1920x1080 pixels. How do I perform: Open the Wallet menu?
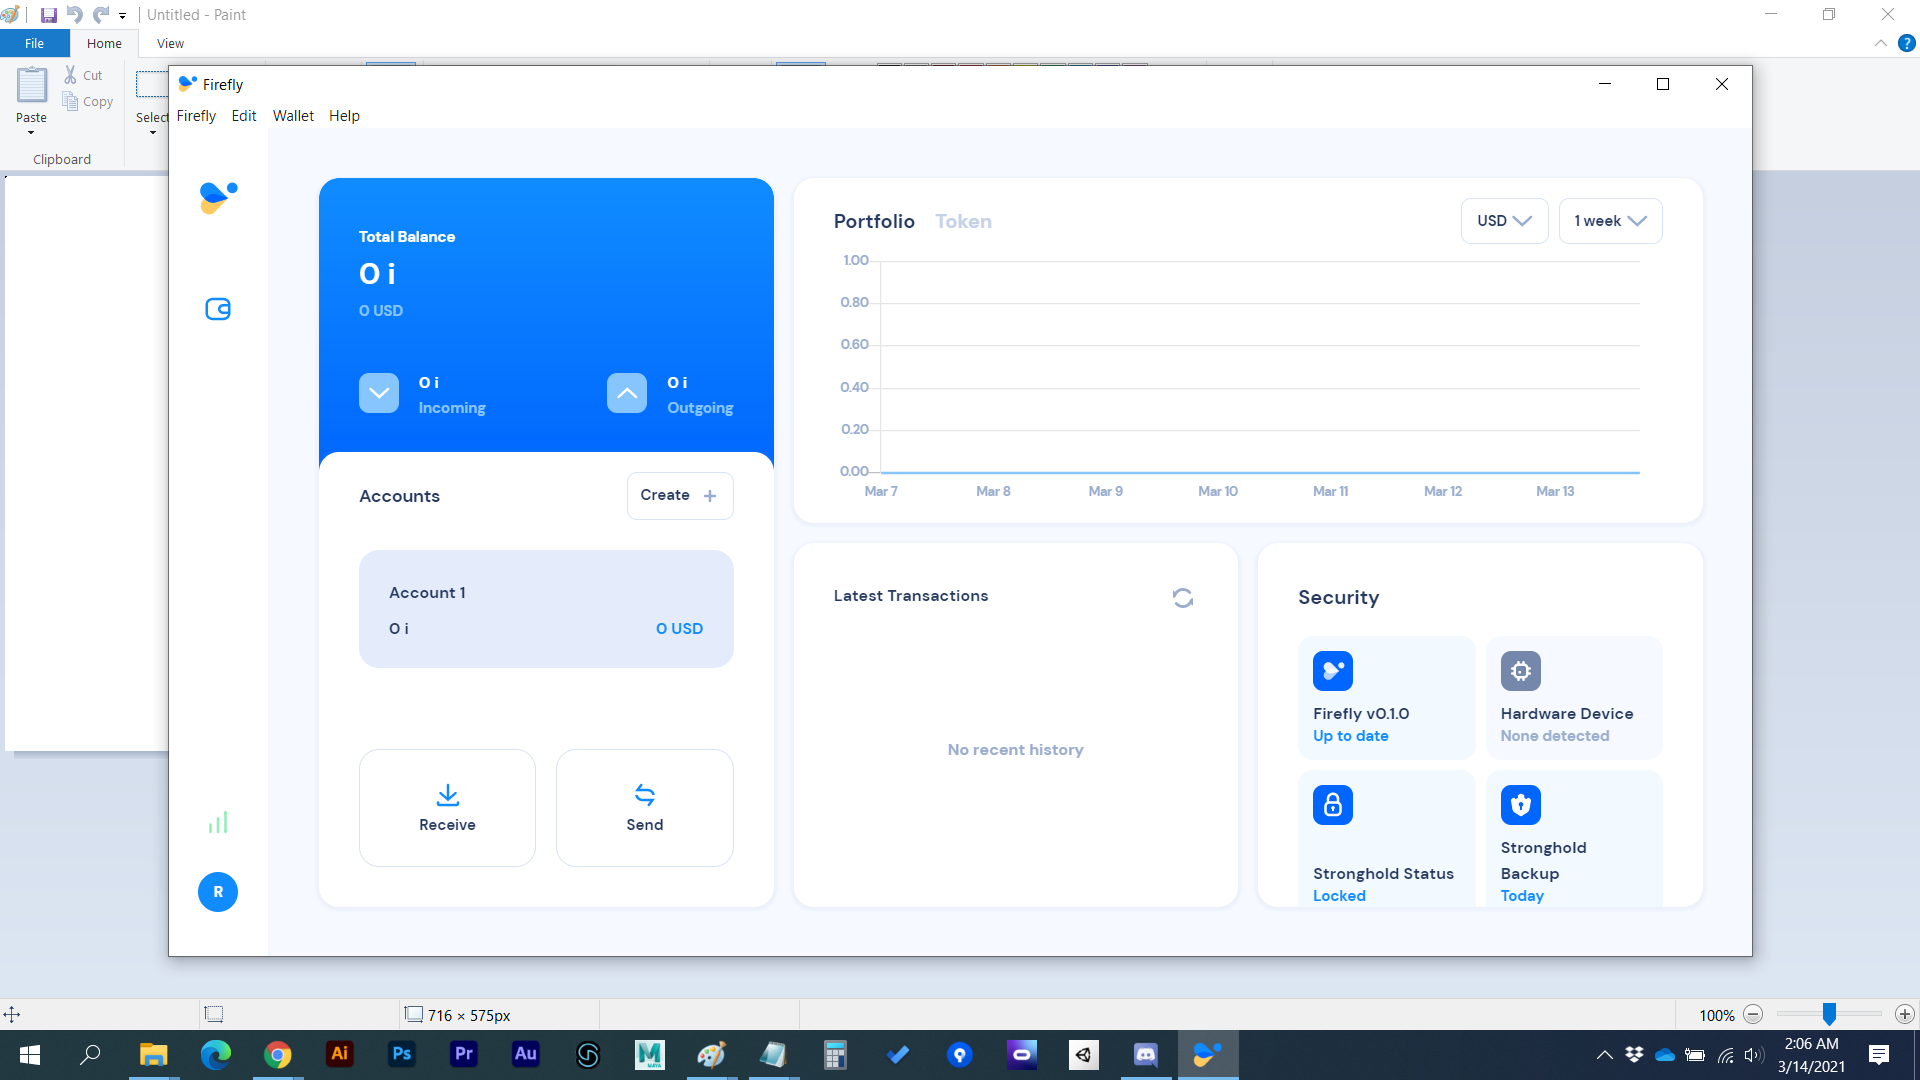pos(293,115)
